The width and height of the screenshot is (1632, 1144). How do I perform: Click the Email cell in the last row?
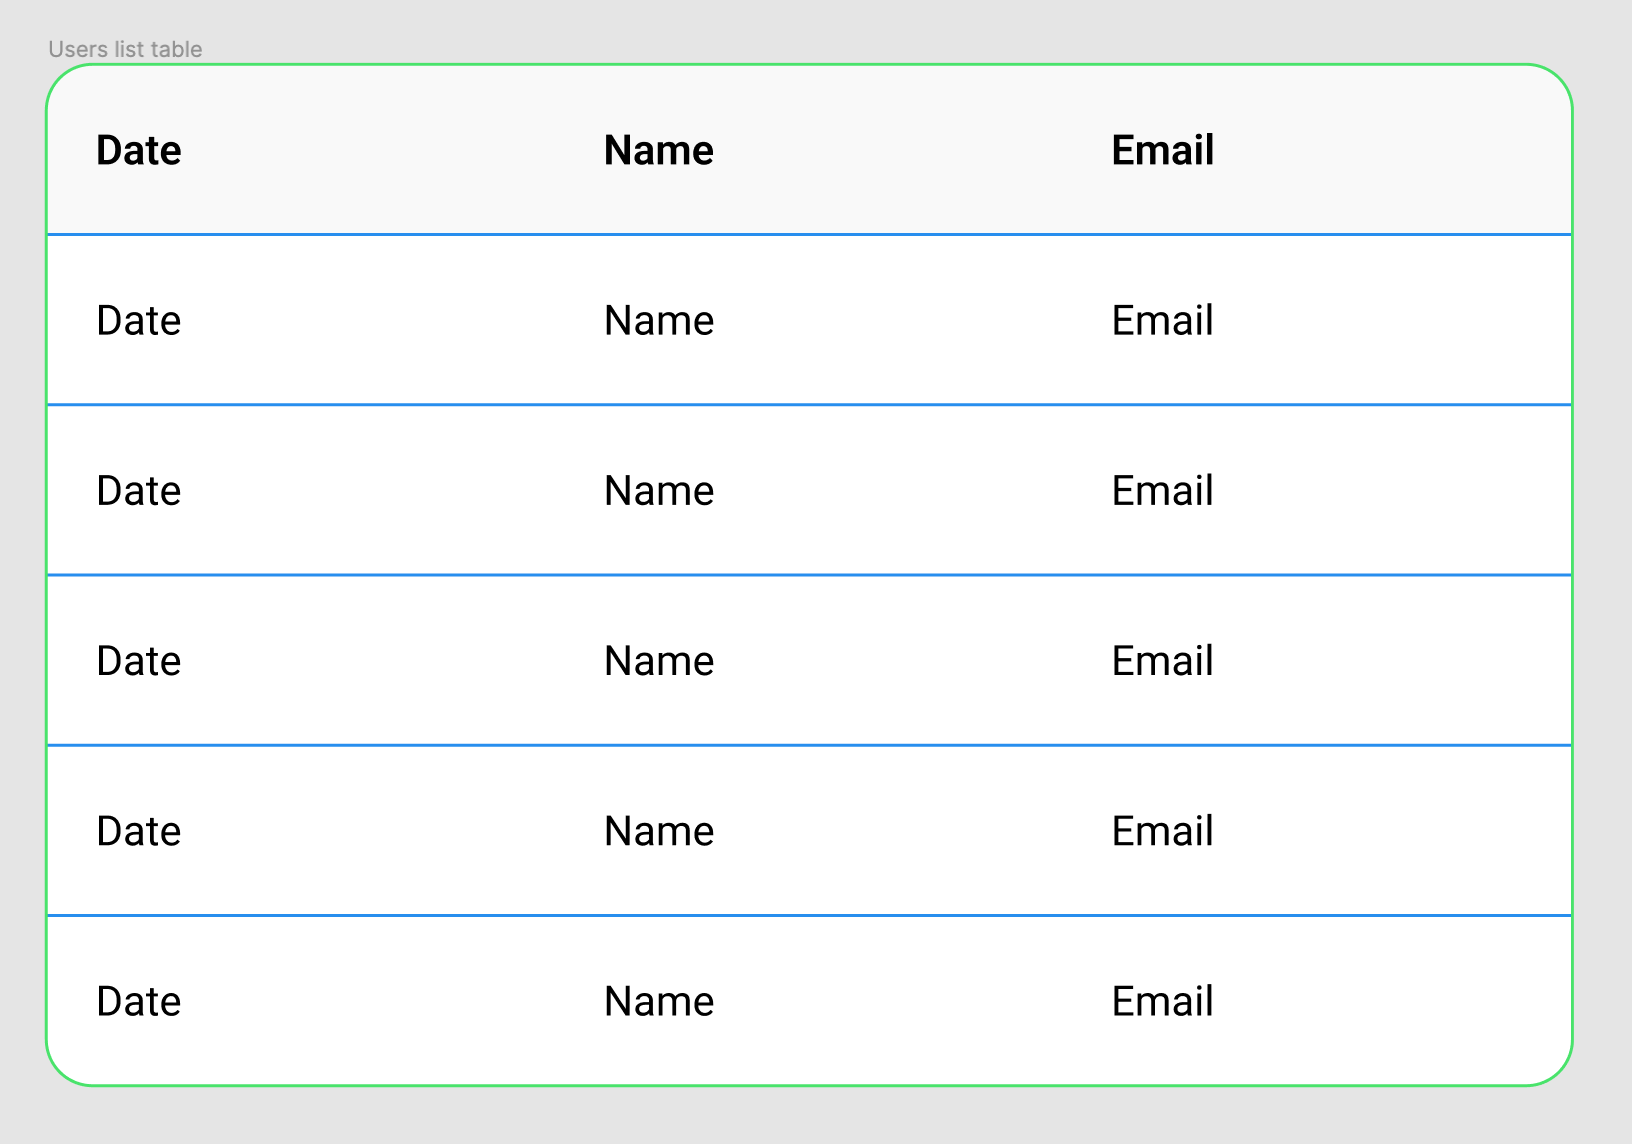[x=1162, y=1001]
